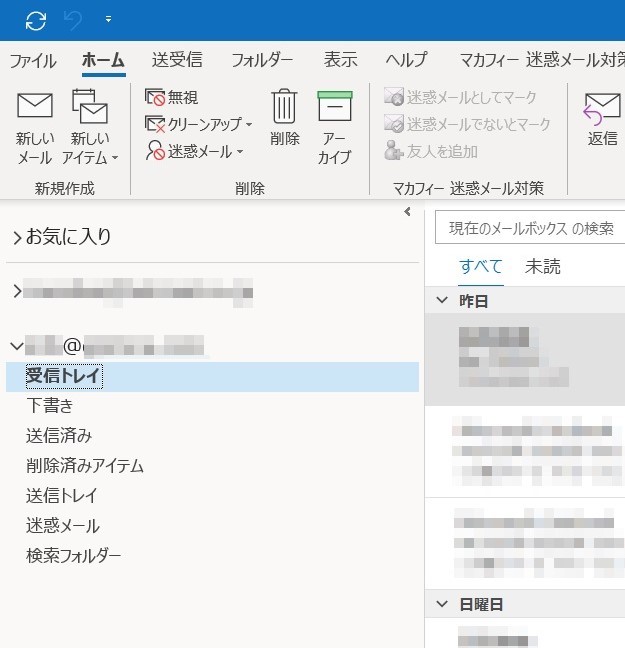Viewport: 625px width, 648px height.
Task: Collapse the folder pane with arrow
Action: [x=407, y=212]
